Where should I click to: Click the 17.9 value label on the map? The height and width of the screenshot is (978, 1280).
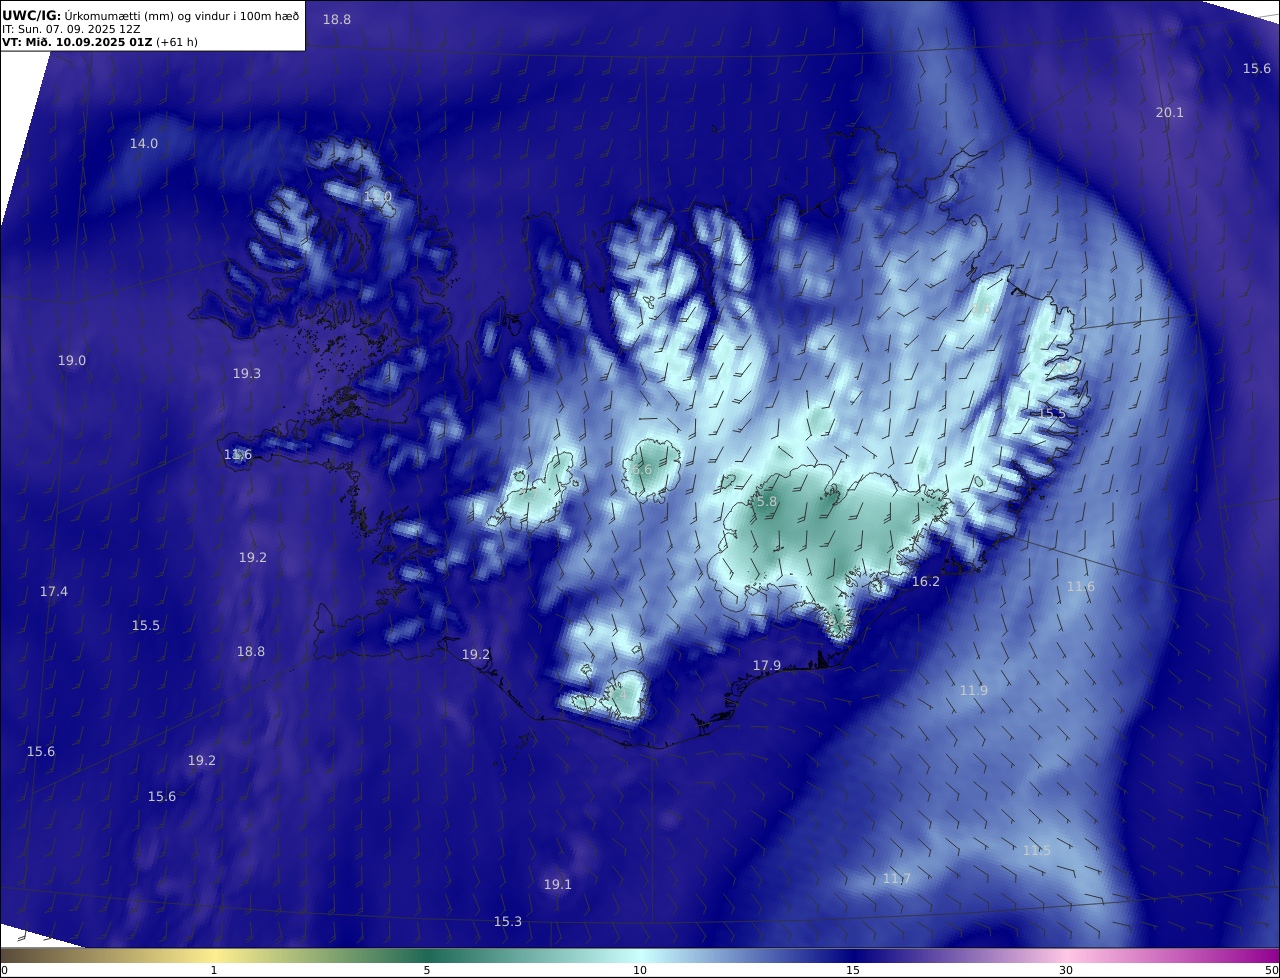point(767,666)
